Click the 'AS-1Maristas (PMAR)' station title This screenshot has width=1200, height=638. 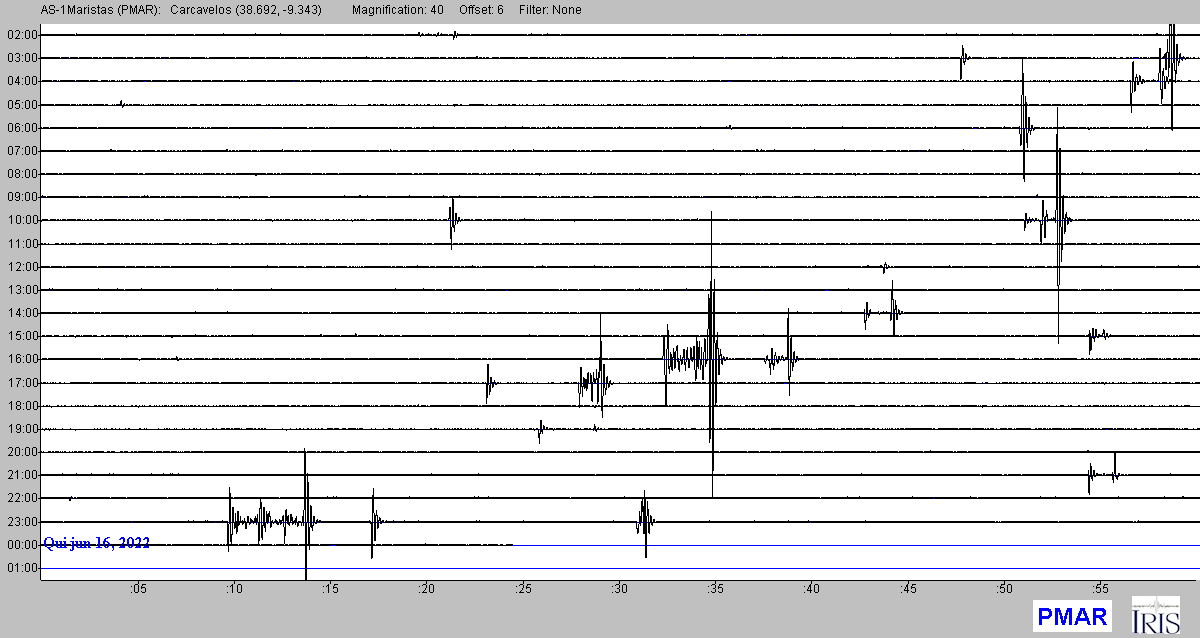83,10
